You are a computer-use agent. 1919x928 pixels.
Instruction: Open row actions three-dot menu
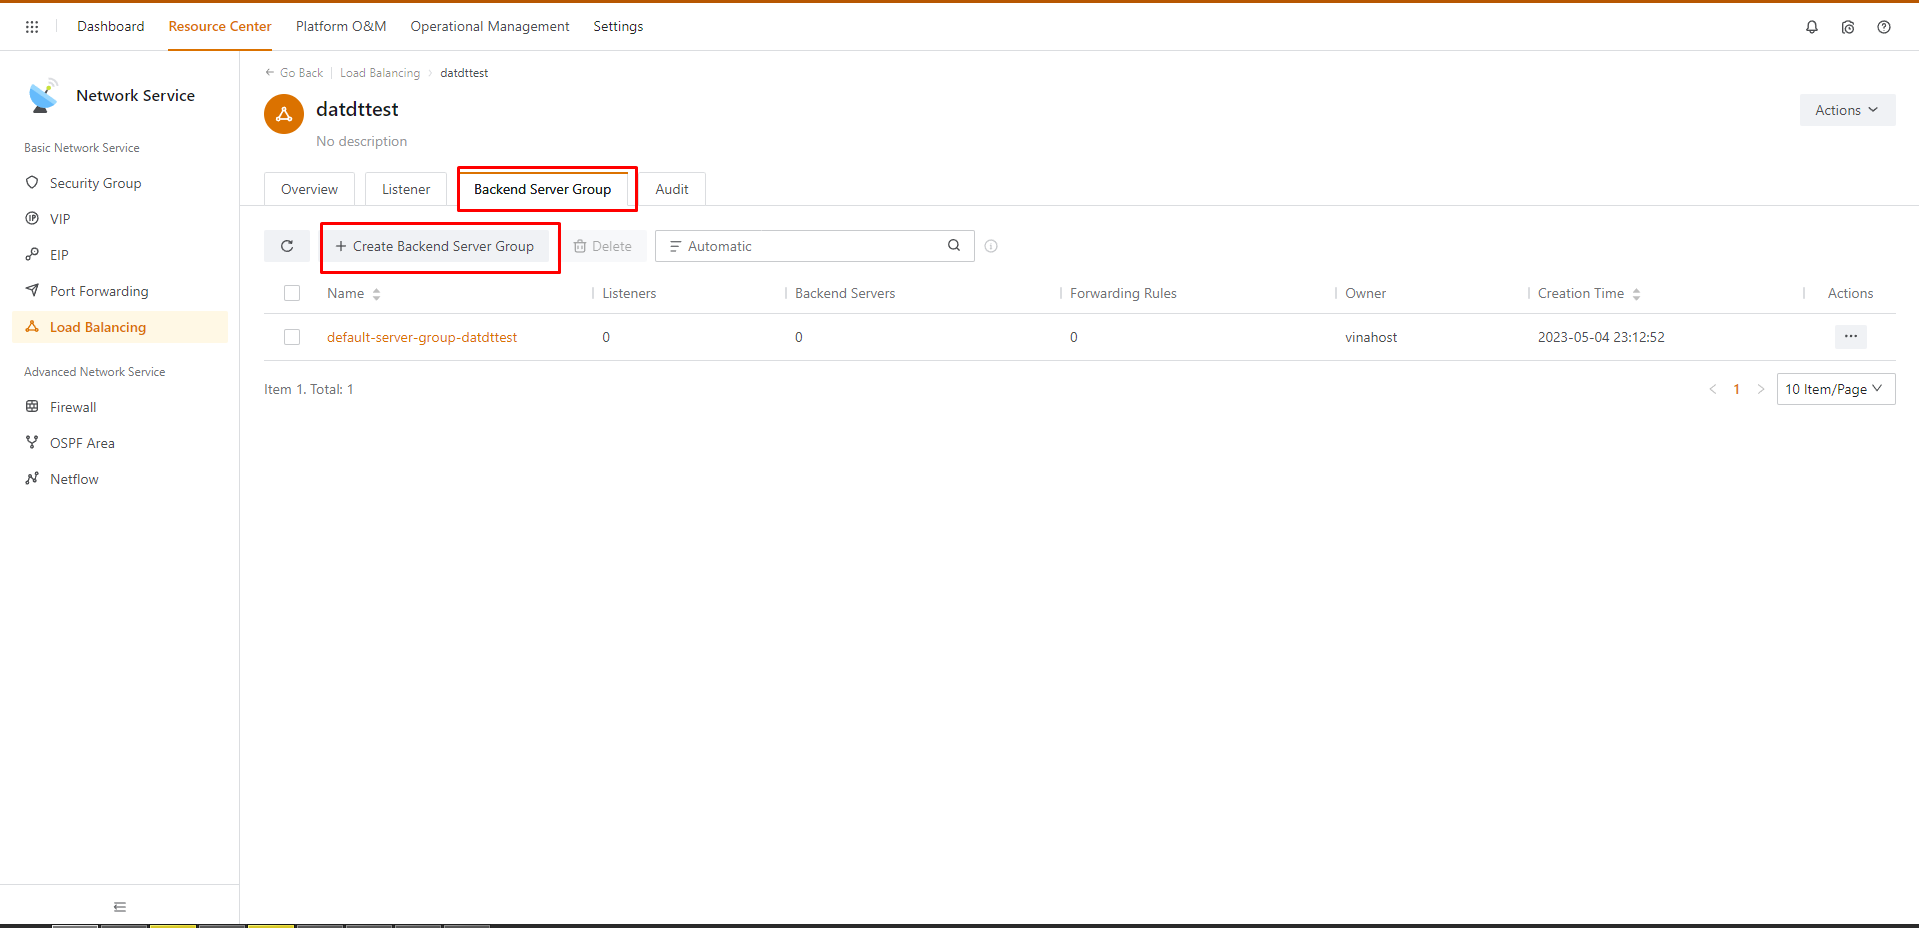point(1850,337)
